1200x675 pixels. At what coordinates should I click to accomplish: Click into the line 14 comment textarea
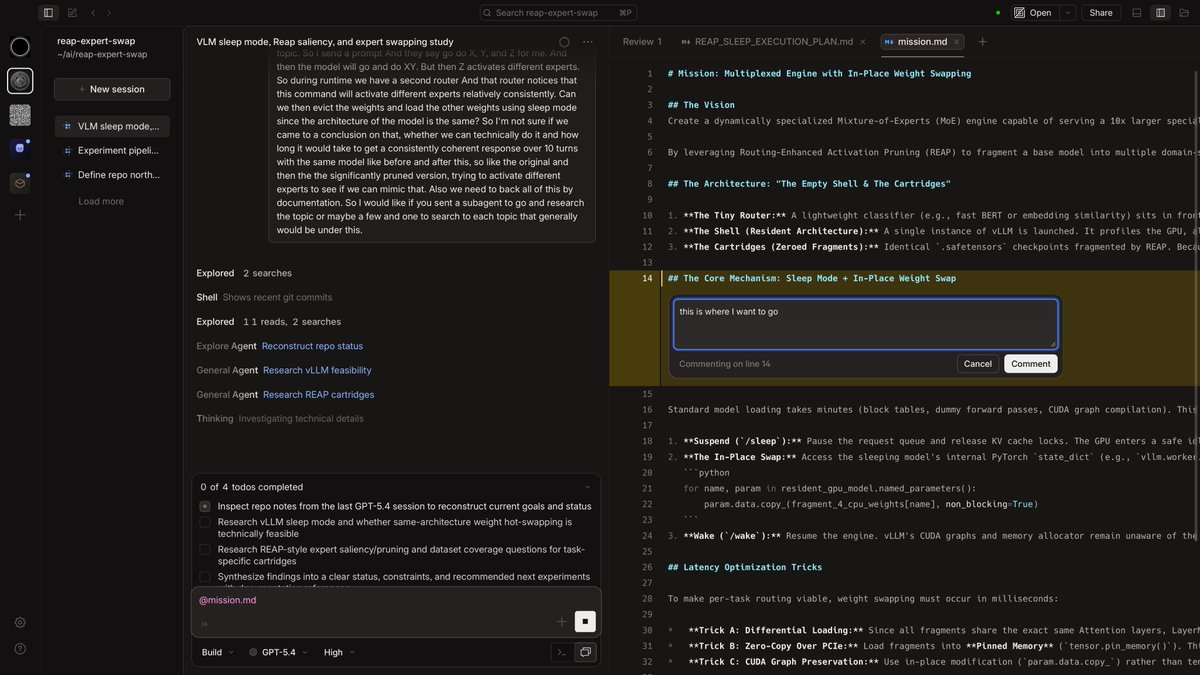(x=865, y=324)
